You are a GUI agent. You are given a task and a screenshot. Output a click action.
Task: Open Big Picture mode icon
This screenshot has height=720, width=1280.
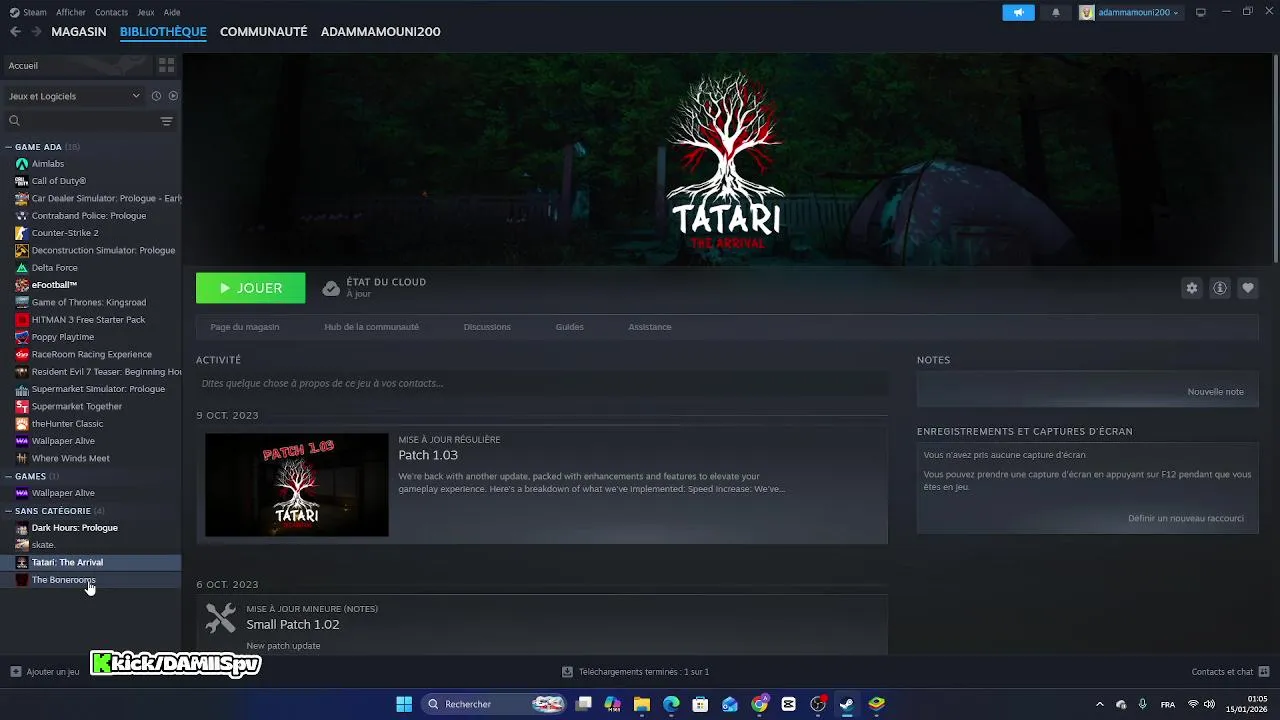[x=1201, y=12]
